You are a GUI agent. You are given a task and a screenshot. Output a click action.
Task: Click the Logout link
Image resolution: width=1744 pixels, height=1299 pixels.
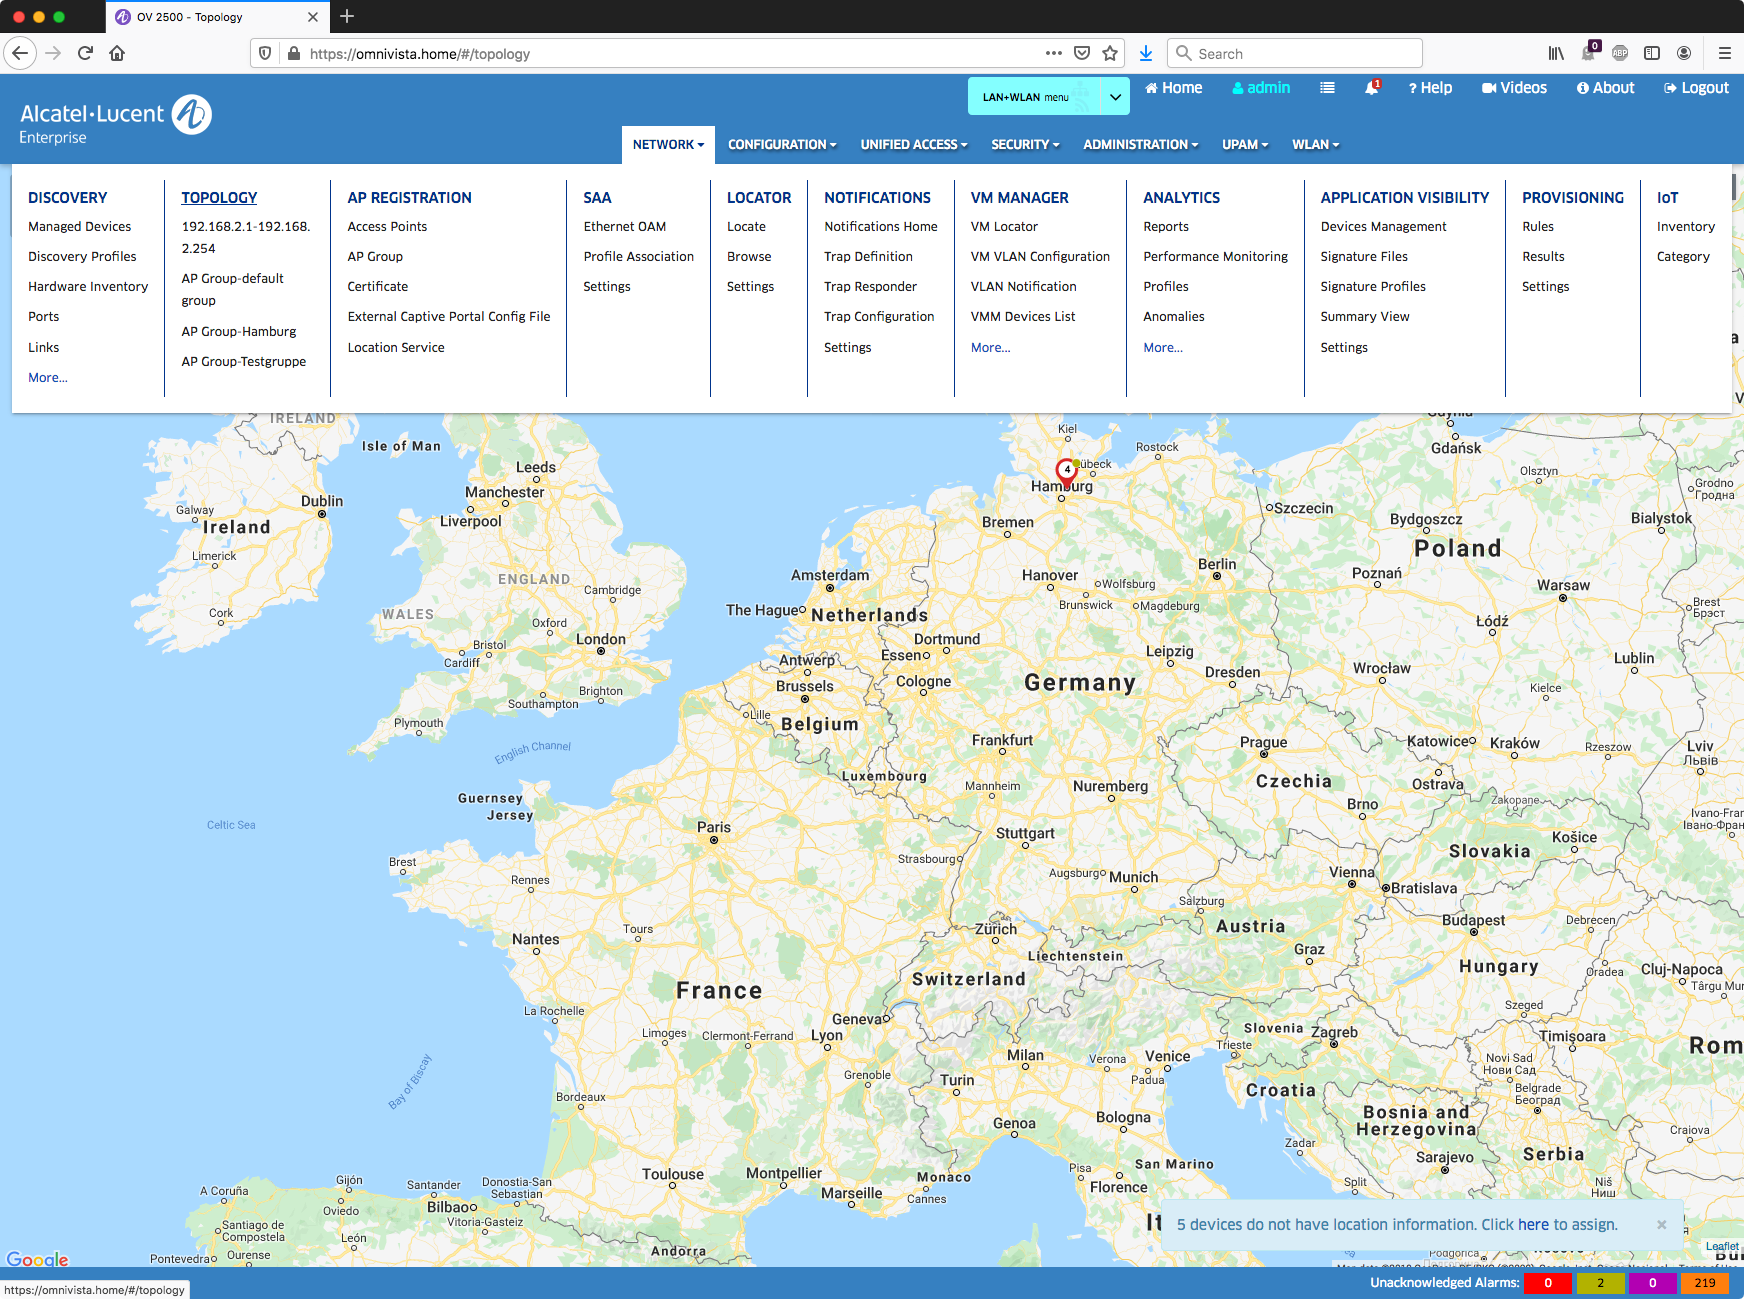coord(1696,88)
